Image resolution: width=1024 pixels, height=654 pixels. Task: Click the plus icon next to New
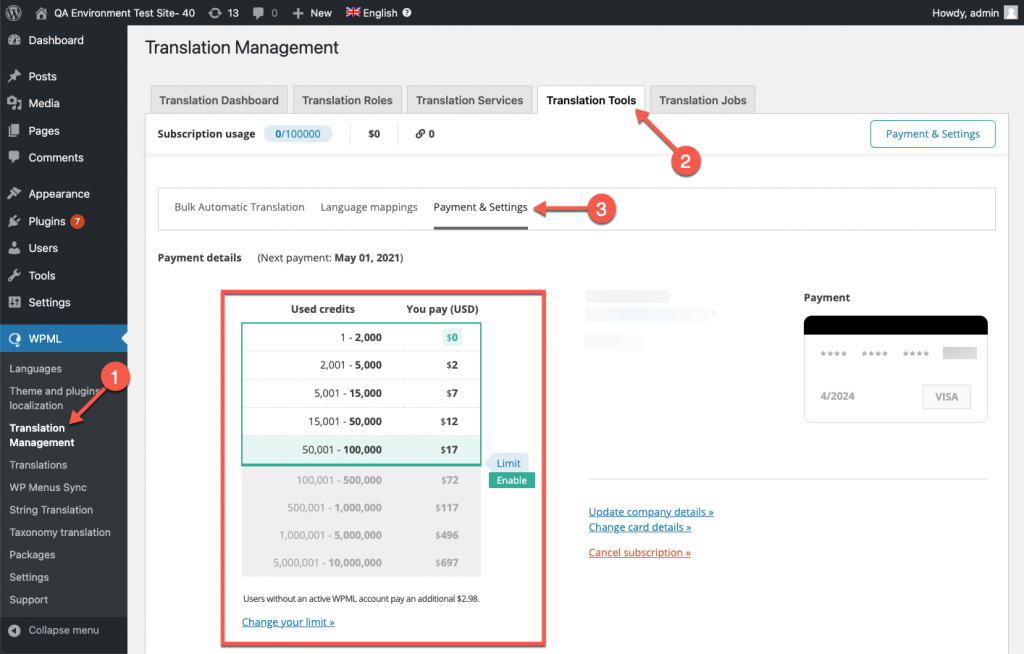coord(298,13)
